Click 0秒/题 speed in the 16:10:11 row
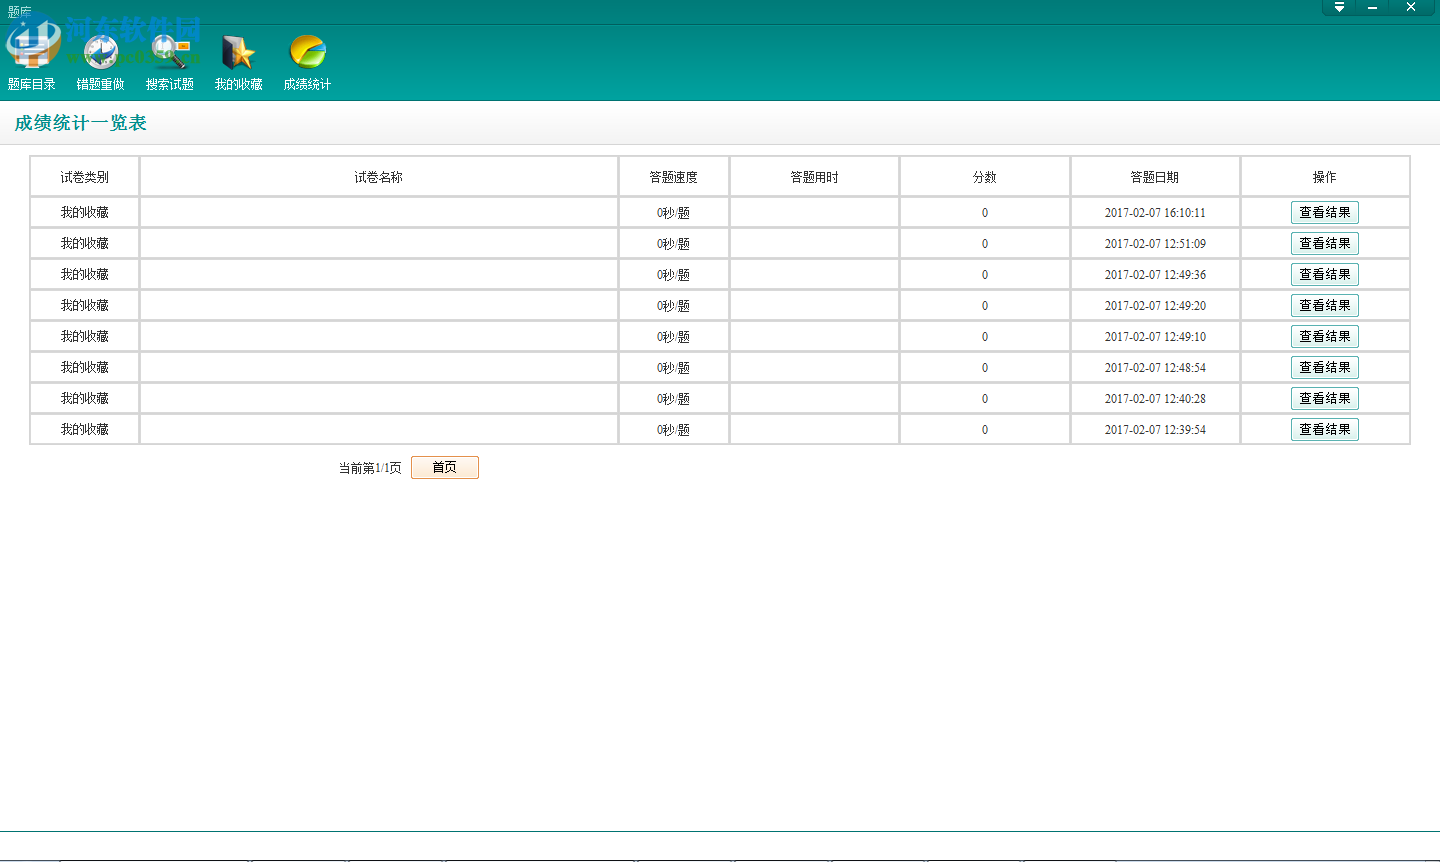 click(674, 213)
